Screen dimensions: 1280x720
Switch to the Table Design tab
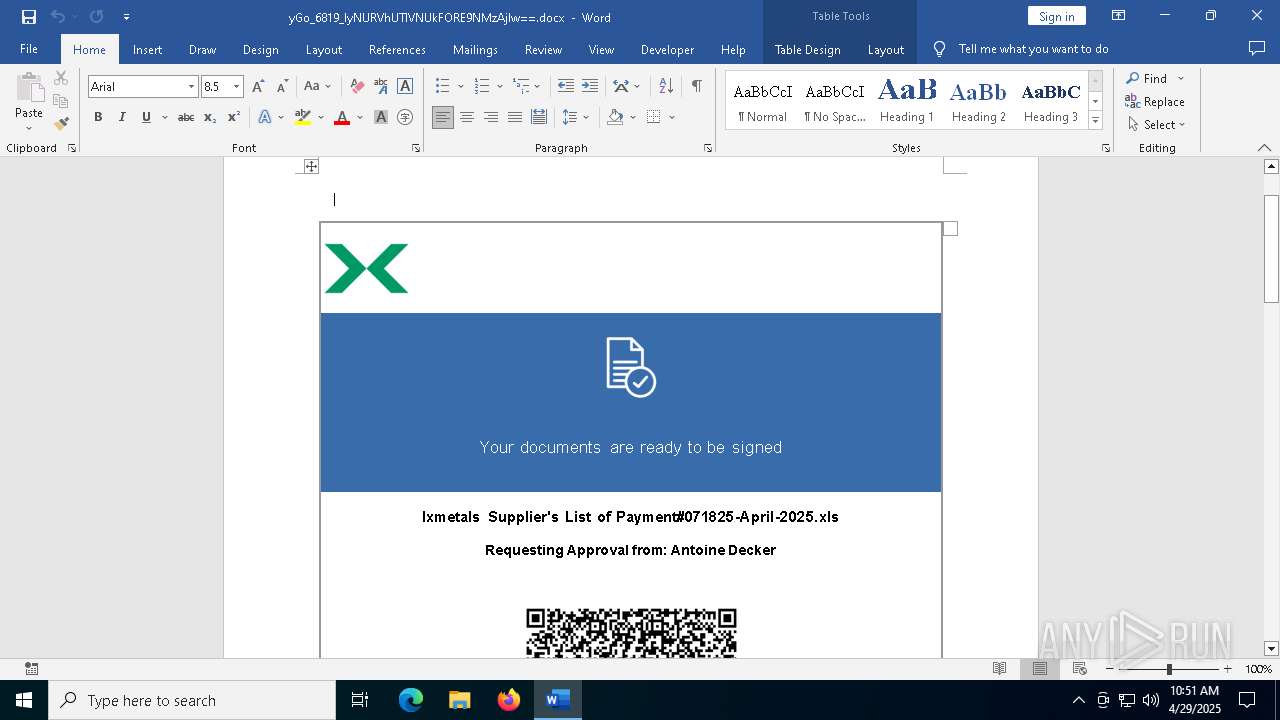(807, 49)
